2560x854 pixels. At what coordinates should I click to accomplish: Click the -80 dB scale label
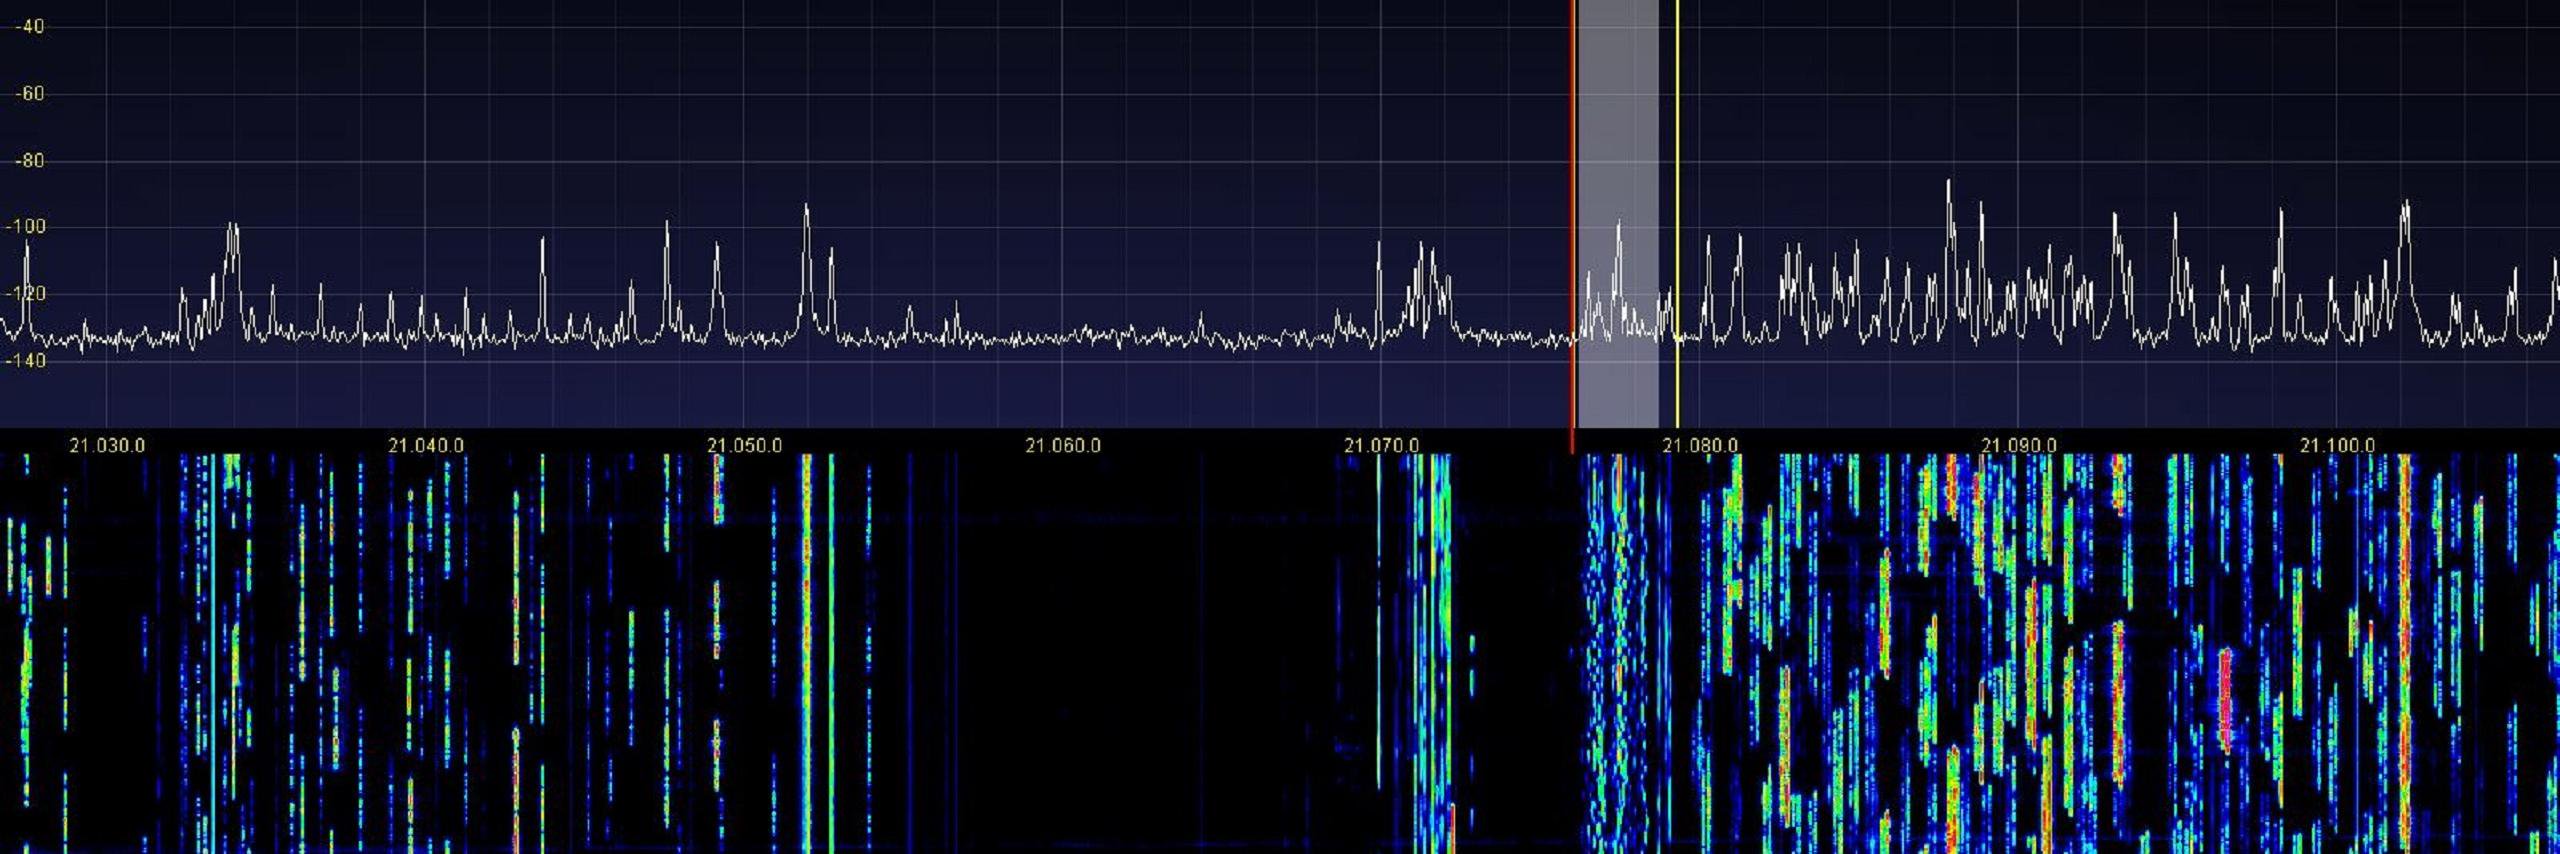click(28, 161)
